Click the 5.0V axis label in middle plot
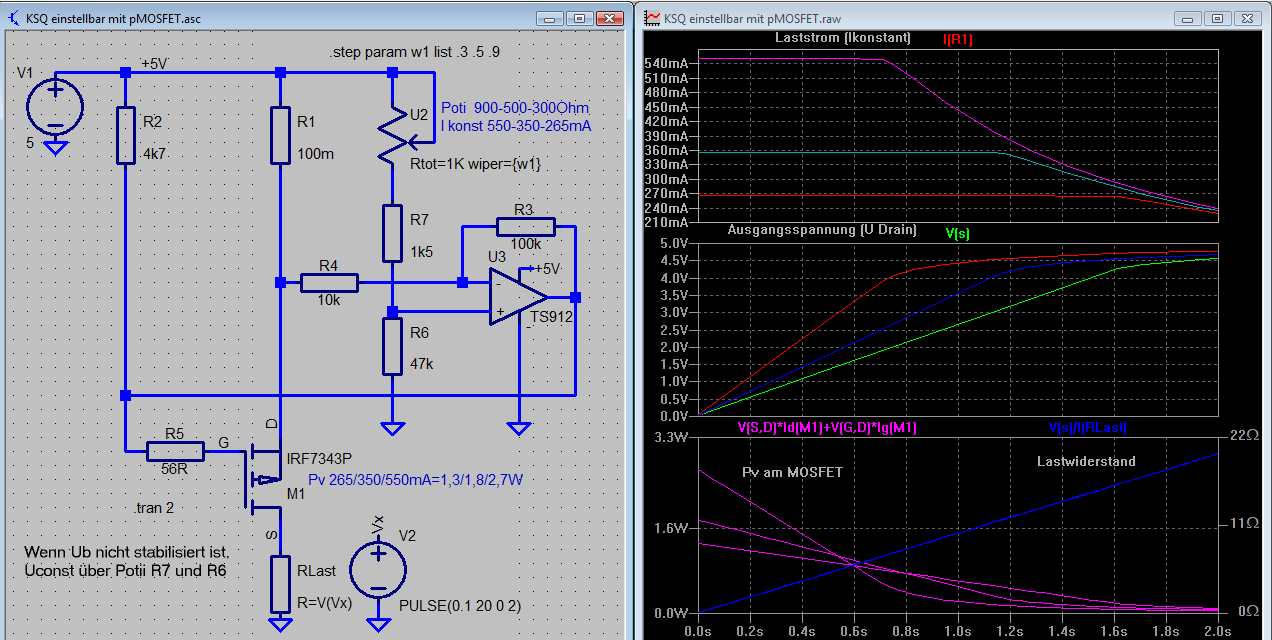Screen dimensions: 1272x640 pyautogui.click(x=675, y=243)
